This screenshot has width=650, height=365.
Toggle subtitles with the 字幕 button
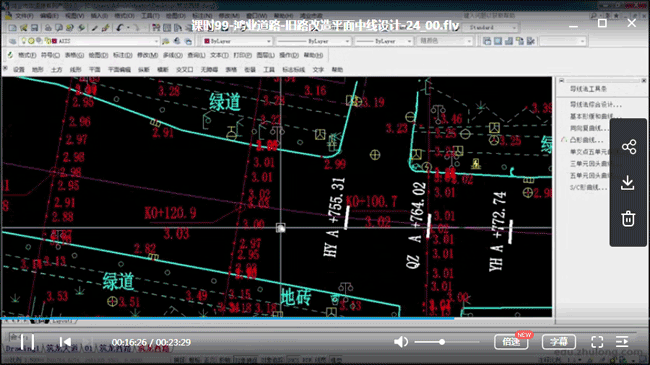tap(559, 342)
